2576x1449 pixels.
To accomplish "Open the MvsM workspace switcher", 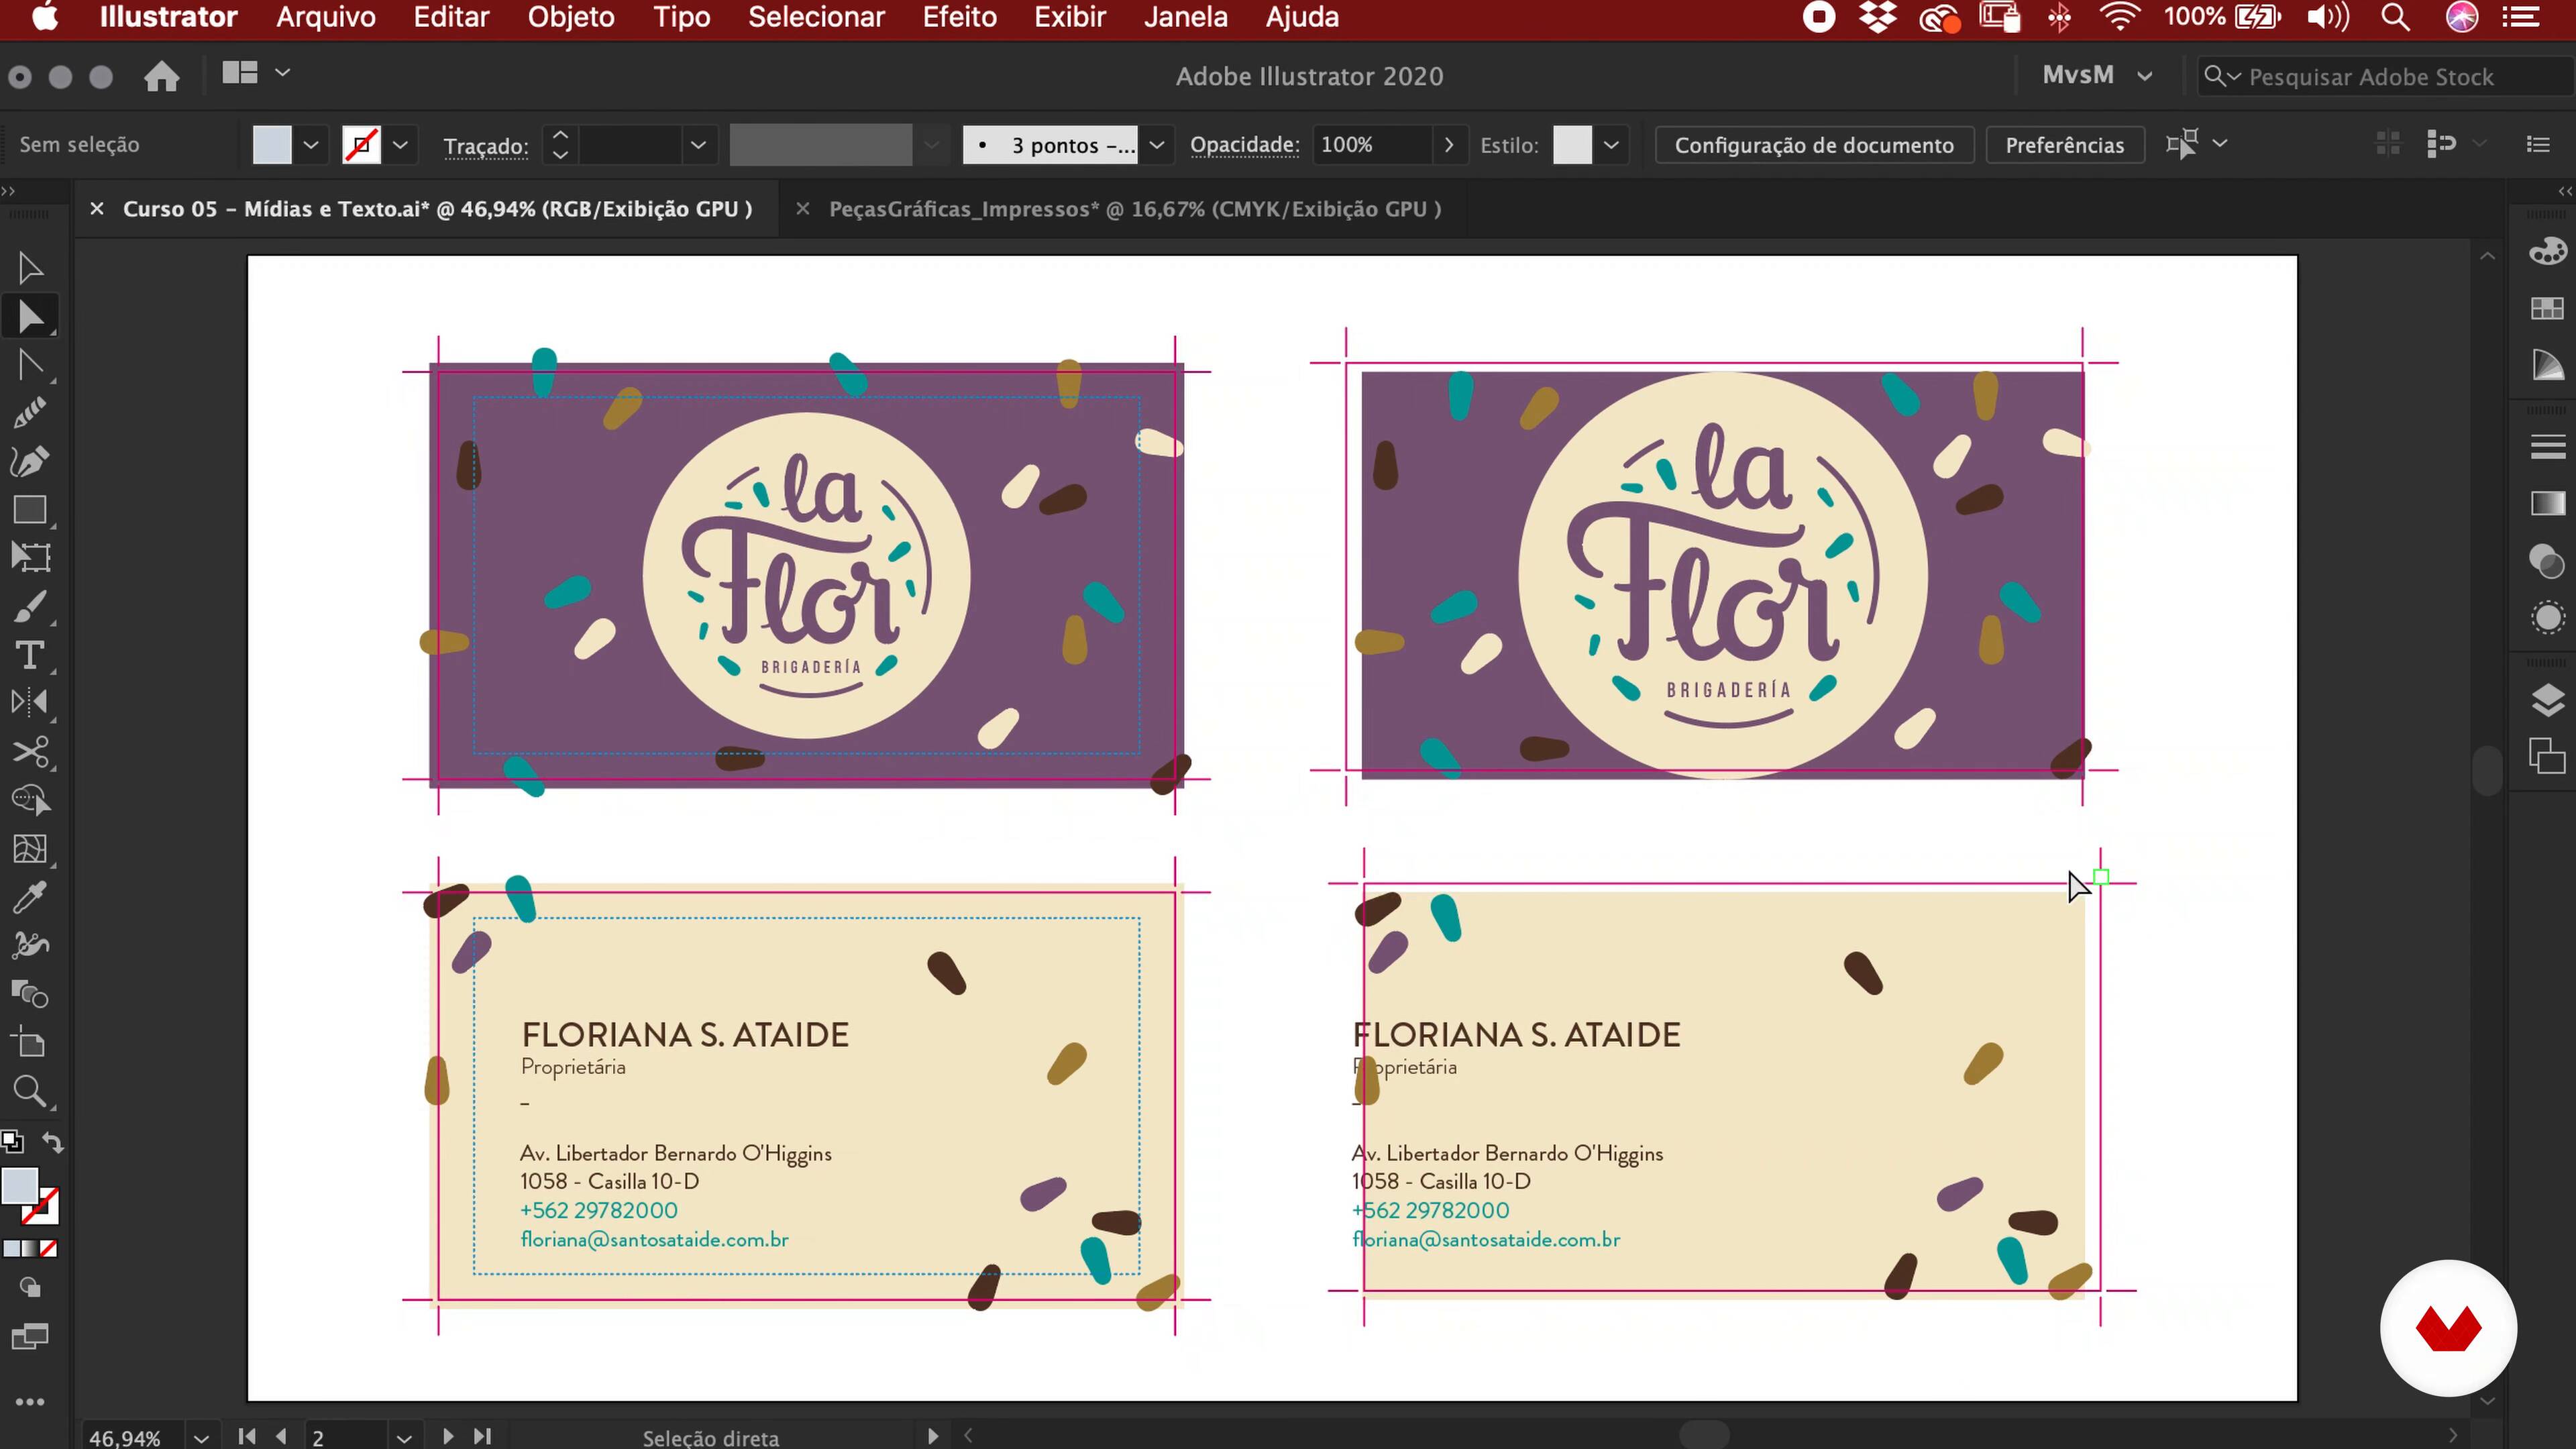I will click(x=2096, y=76).
